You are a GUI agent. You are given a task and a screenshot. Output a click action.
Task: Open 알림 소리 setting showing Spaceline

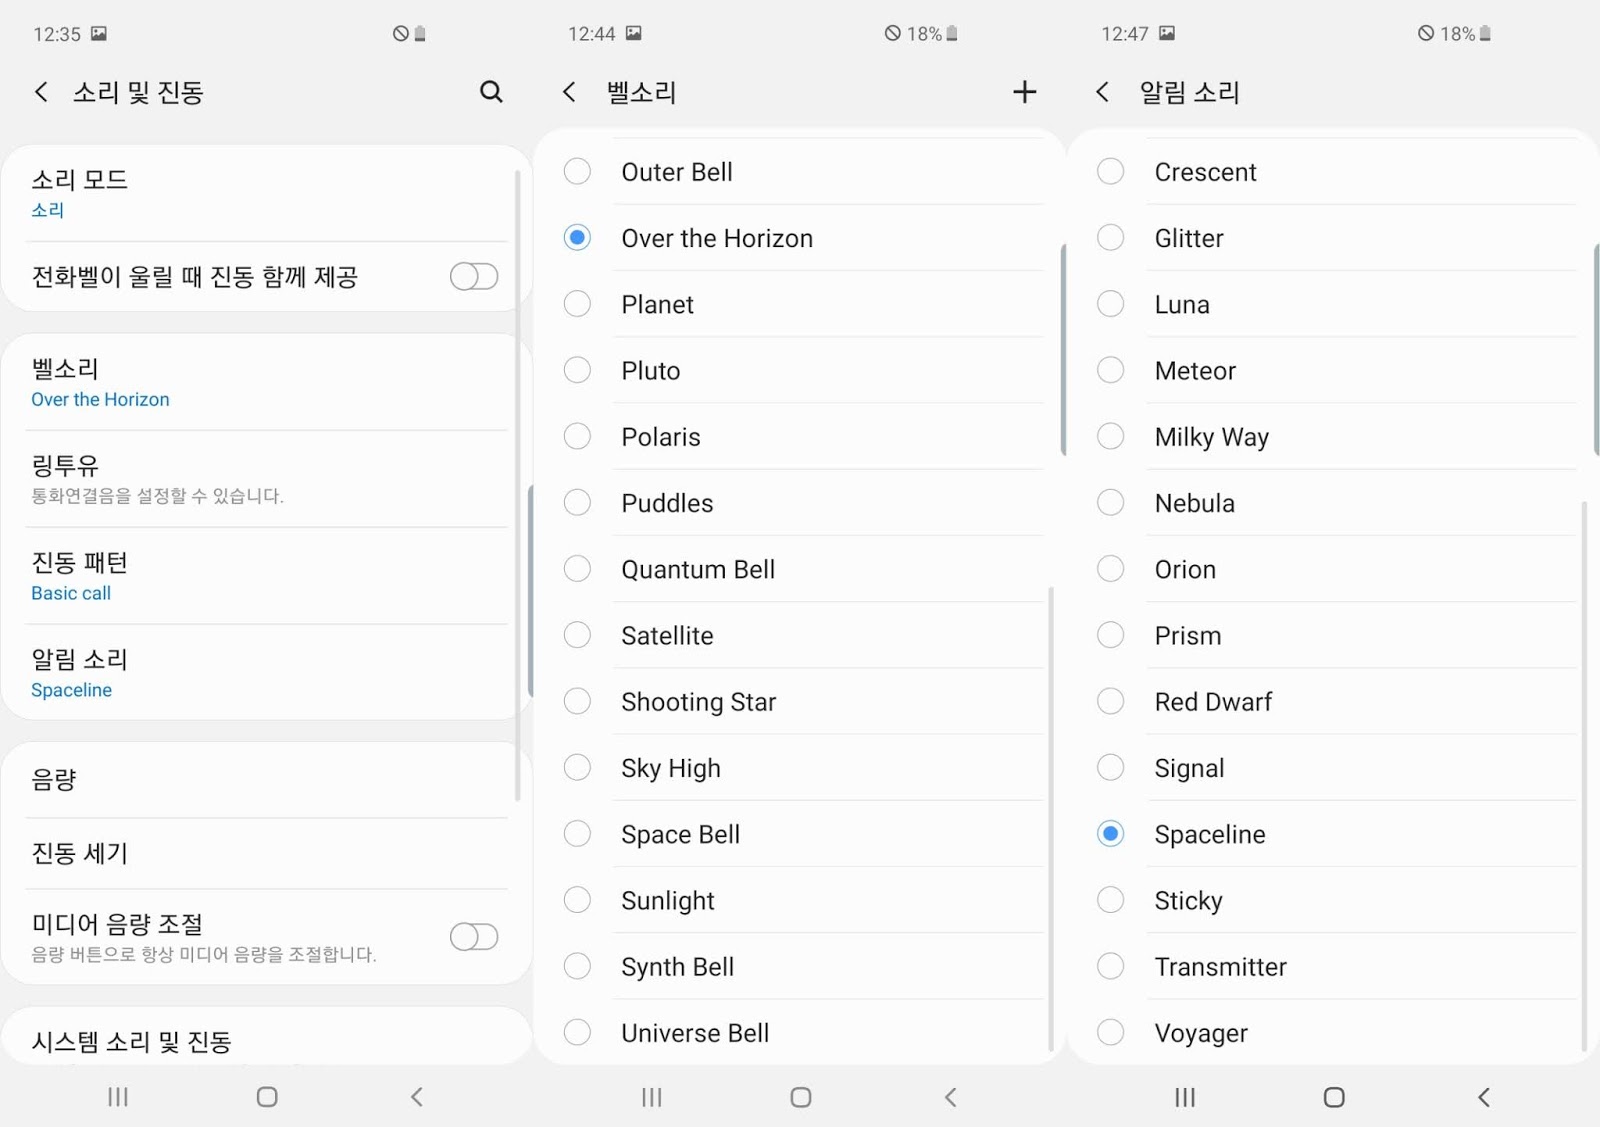(265, 673)
